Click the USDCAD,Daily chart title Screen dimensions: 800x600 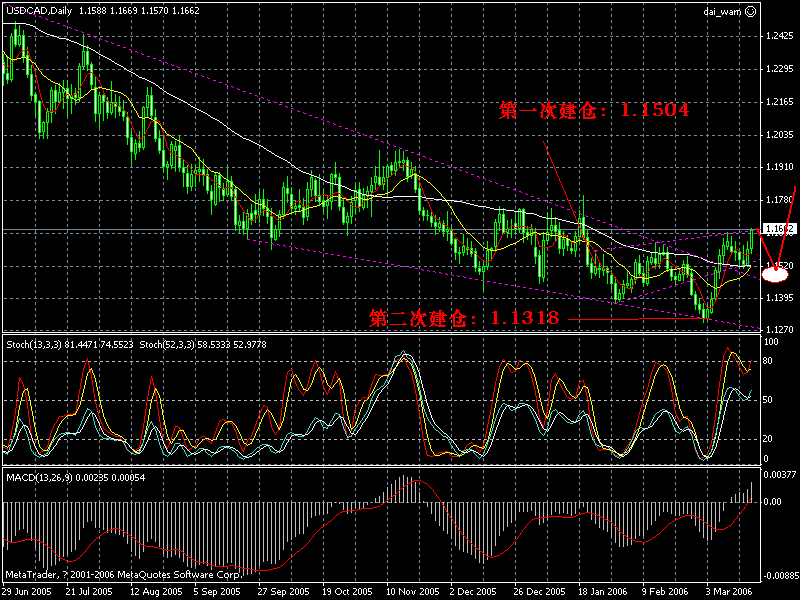pos(39,10)
